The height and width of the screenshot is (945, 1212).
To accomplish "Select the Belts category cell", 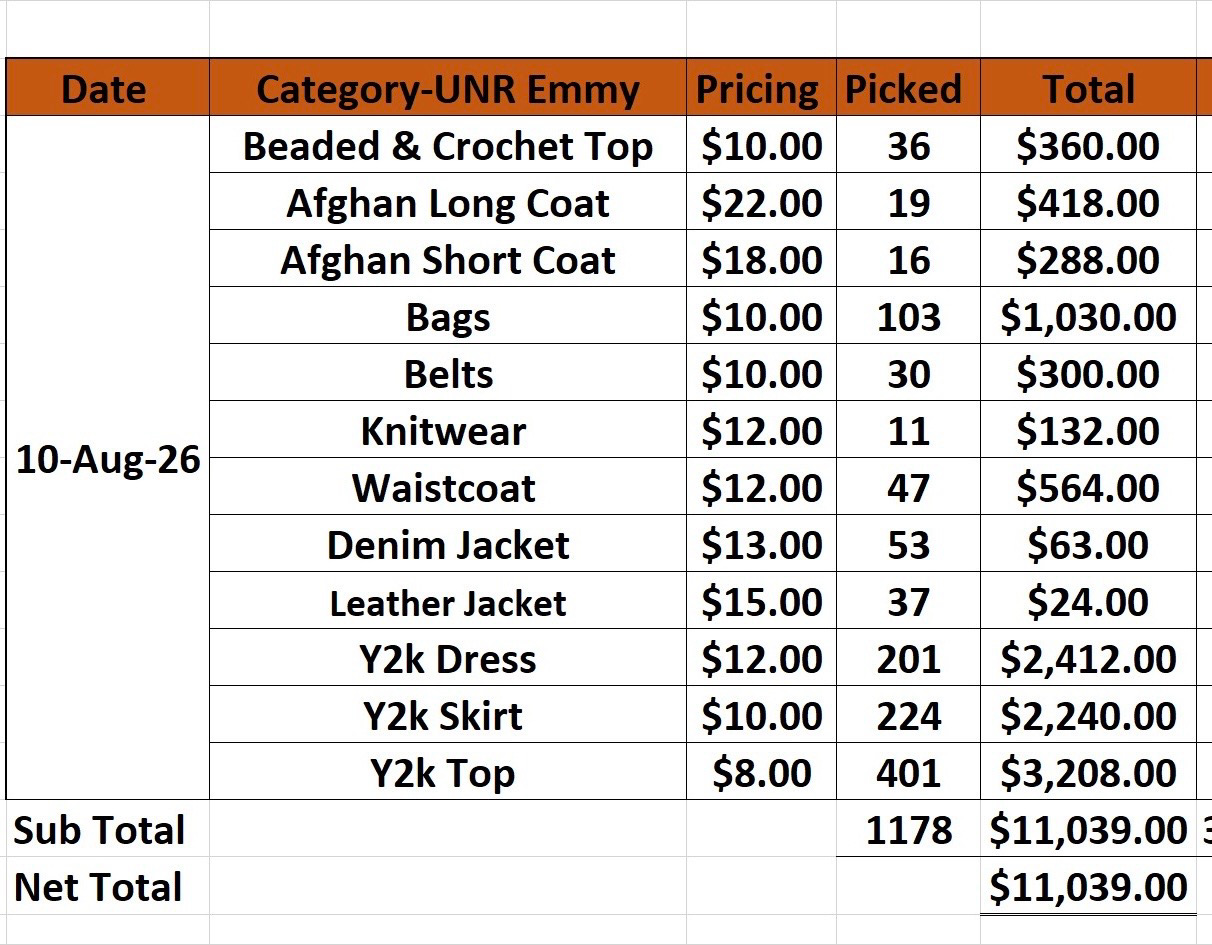I will [x=448, y=373].
